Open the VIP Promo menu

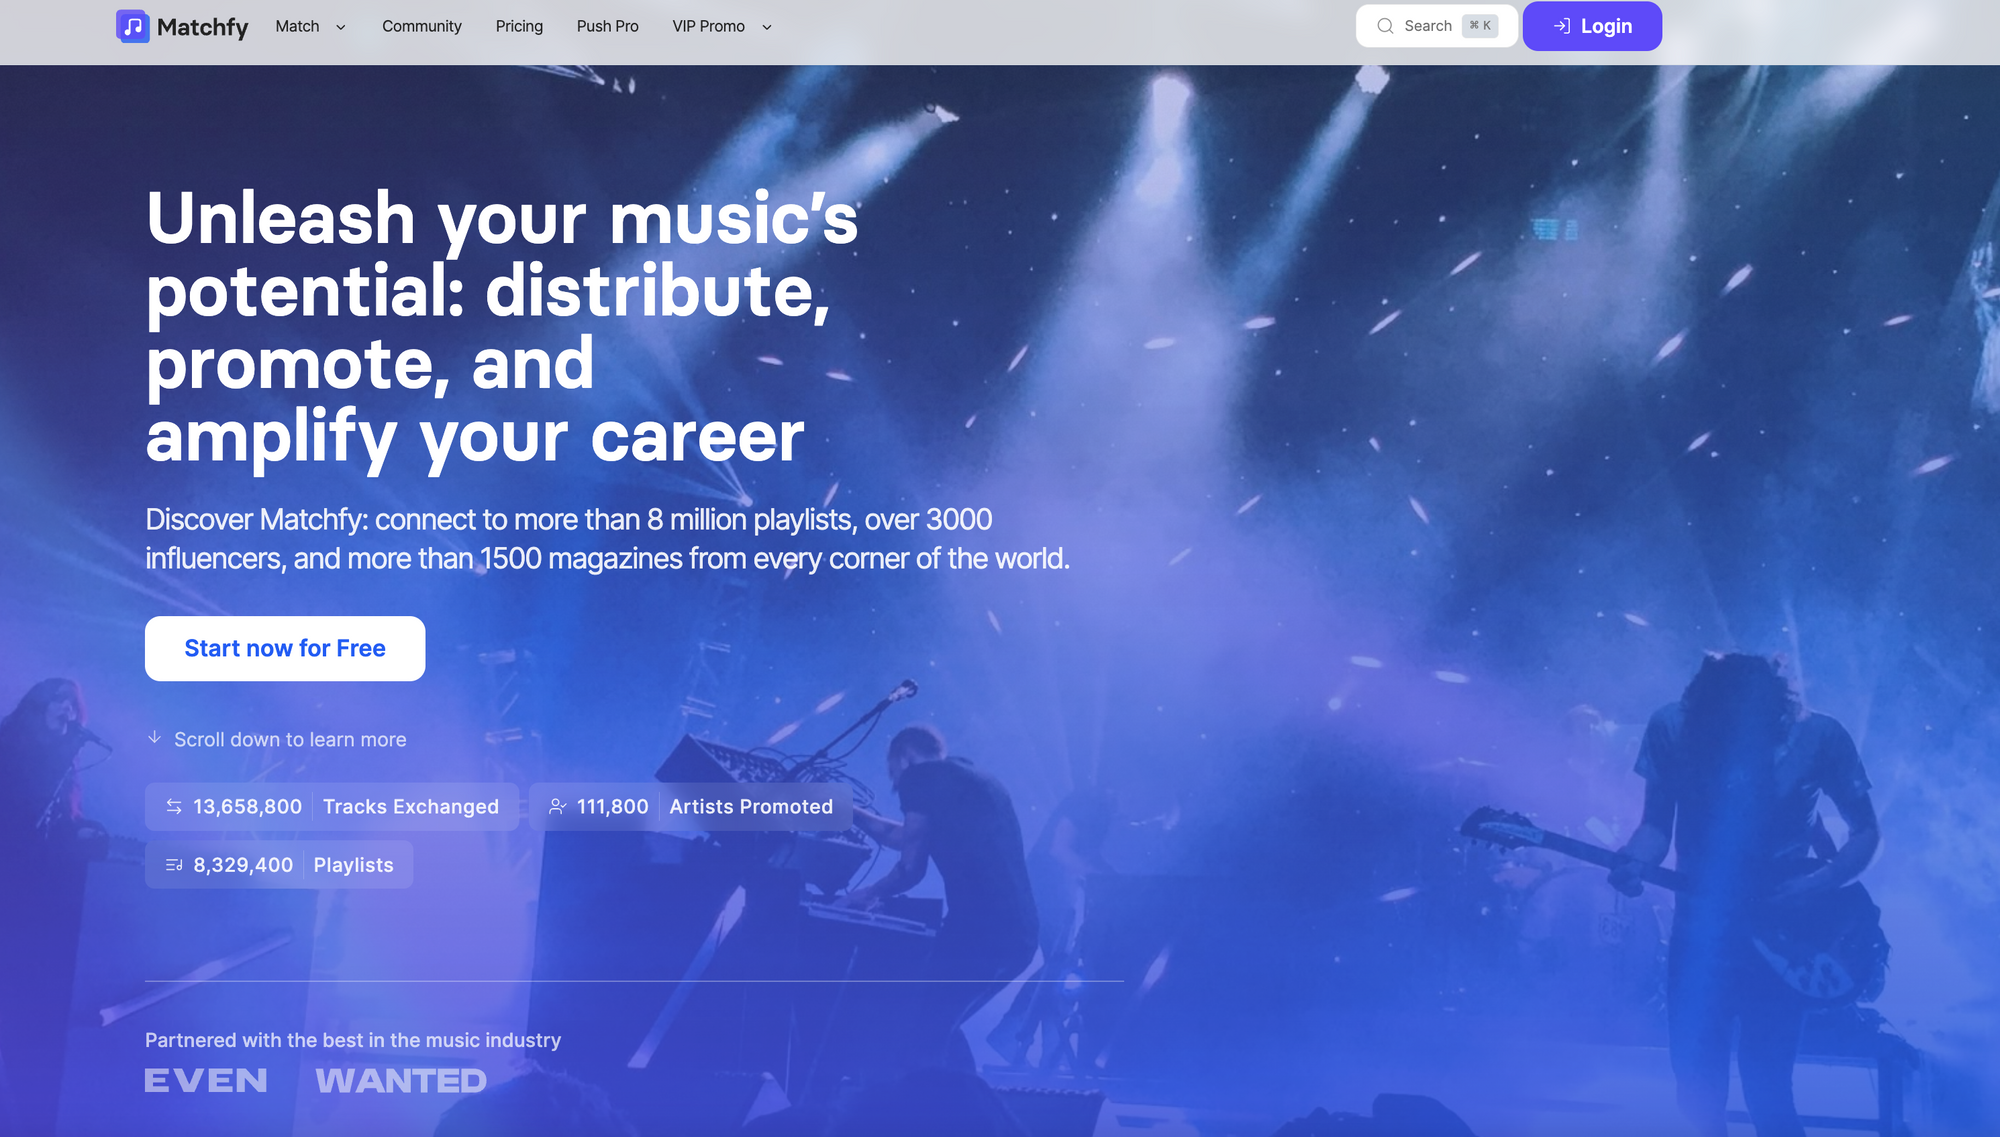(x=708, y=26)
